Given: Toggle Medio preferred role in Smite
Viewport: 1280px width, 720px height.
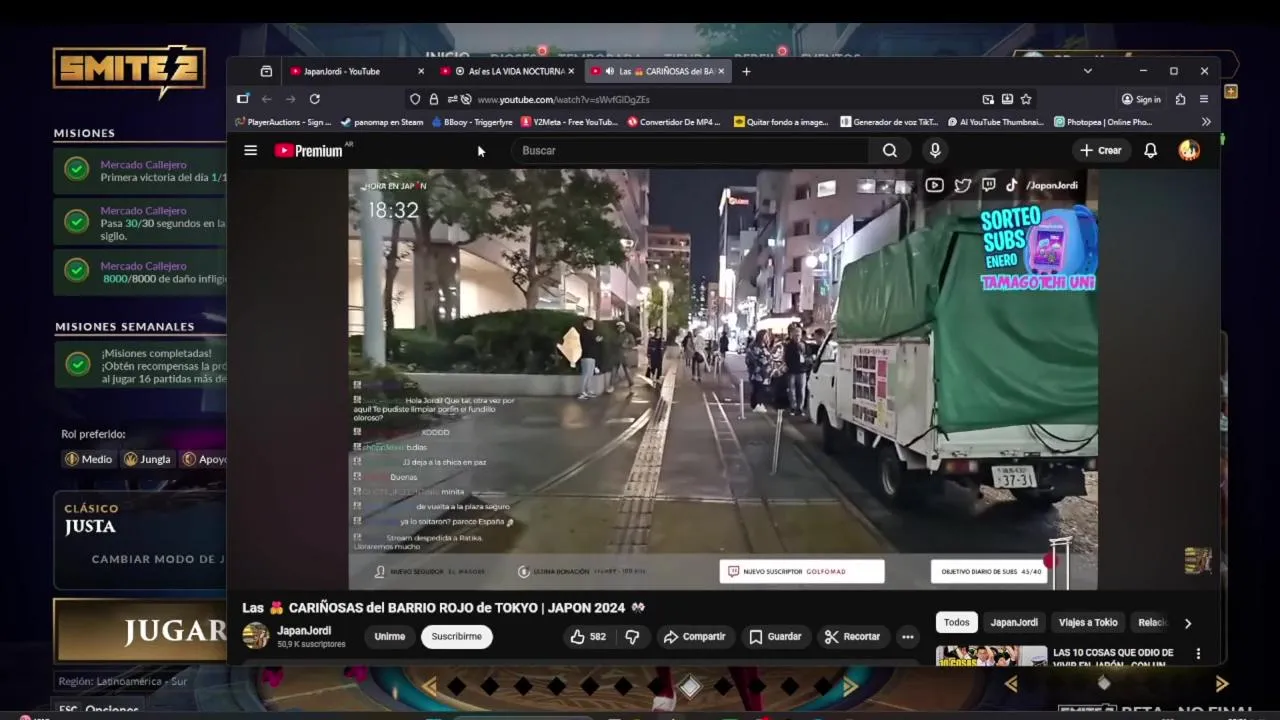Looking at the screenshot, I should tap(89, 459).
